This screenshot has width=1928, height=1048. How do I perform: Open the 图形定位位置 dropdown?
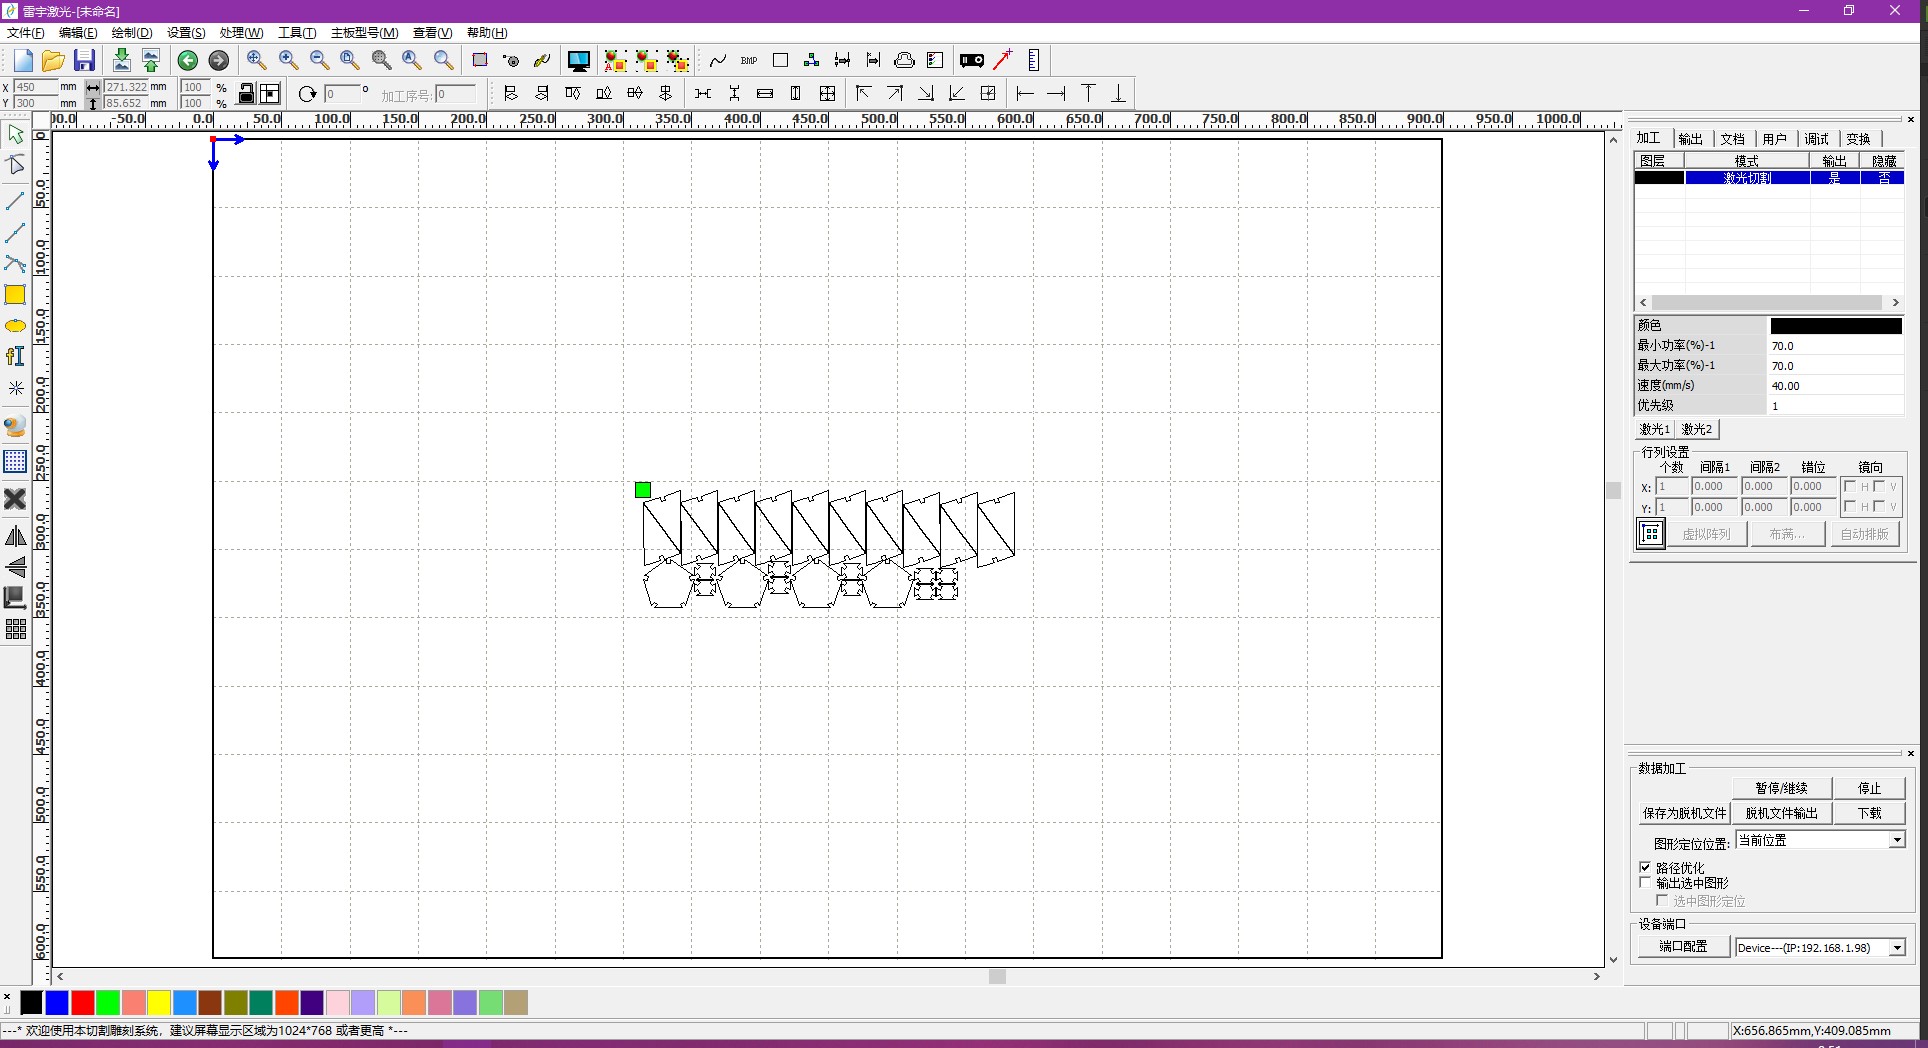click(1897, 841)
